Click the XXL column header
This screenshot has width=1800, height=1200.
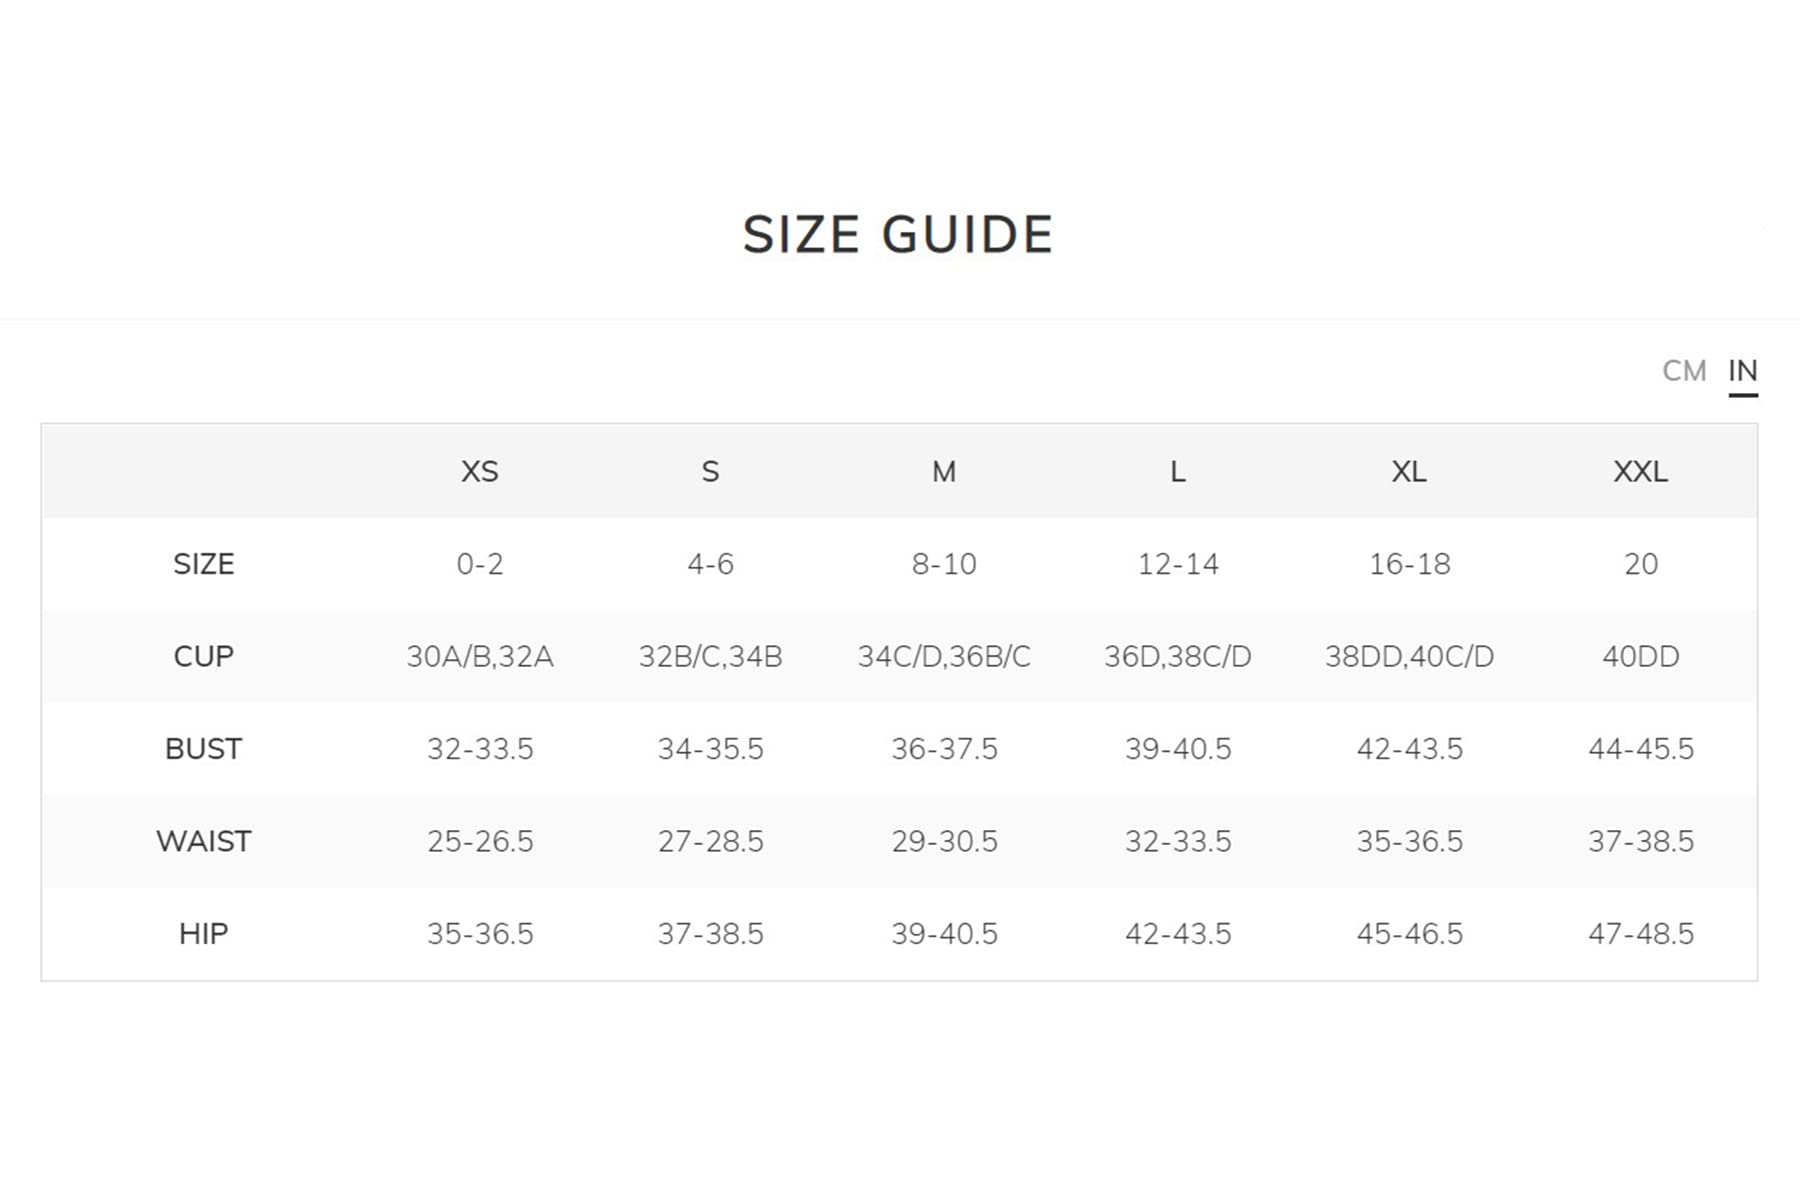pos(1640,471)
